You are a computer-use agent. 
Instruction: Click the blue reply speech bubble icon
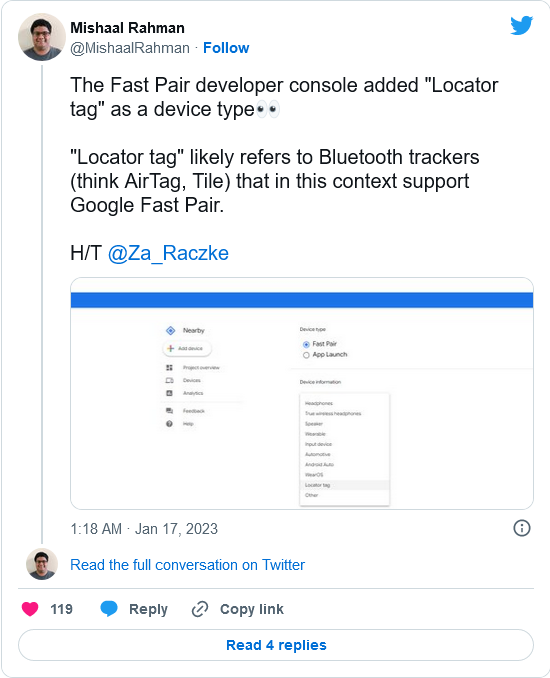tap(109, 608)
